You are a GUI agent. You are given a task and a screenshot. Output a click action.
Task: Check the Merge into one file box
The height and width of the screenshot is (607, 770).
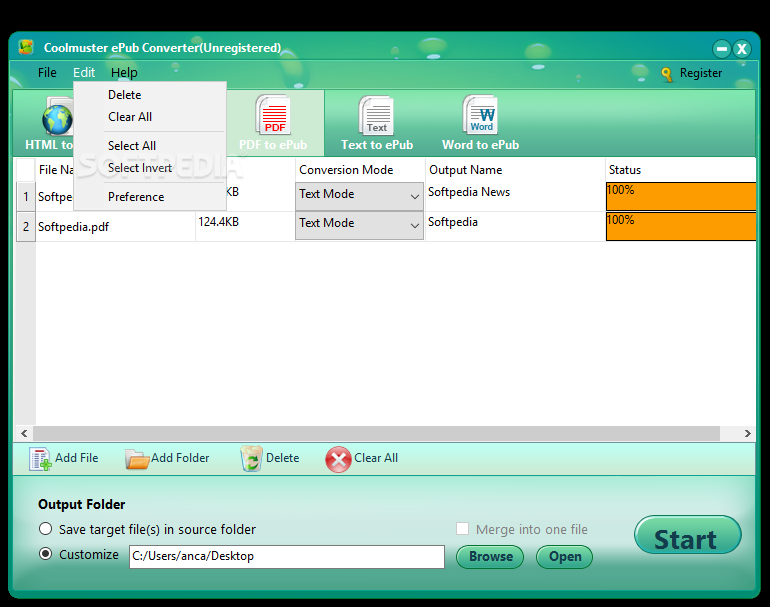tap(462, 528)
